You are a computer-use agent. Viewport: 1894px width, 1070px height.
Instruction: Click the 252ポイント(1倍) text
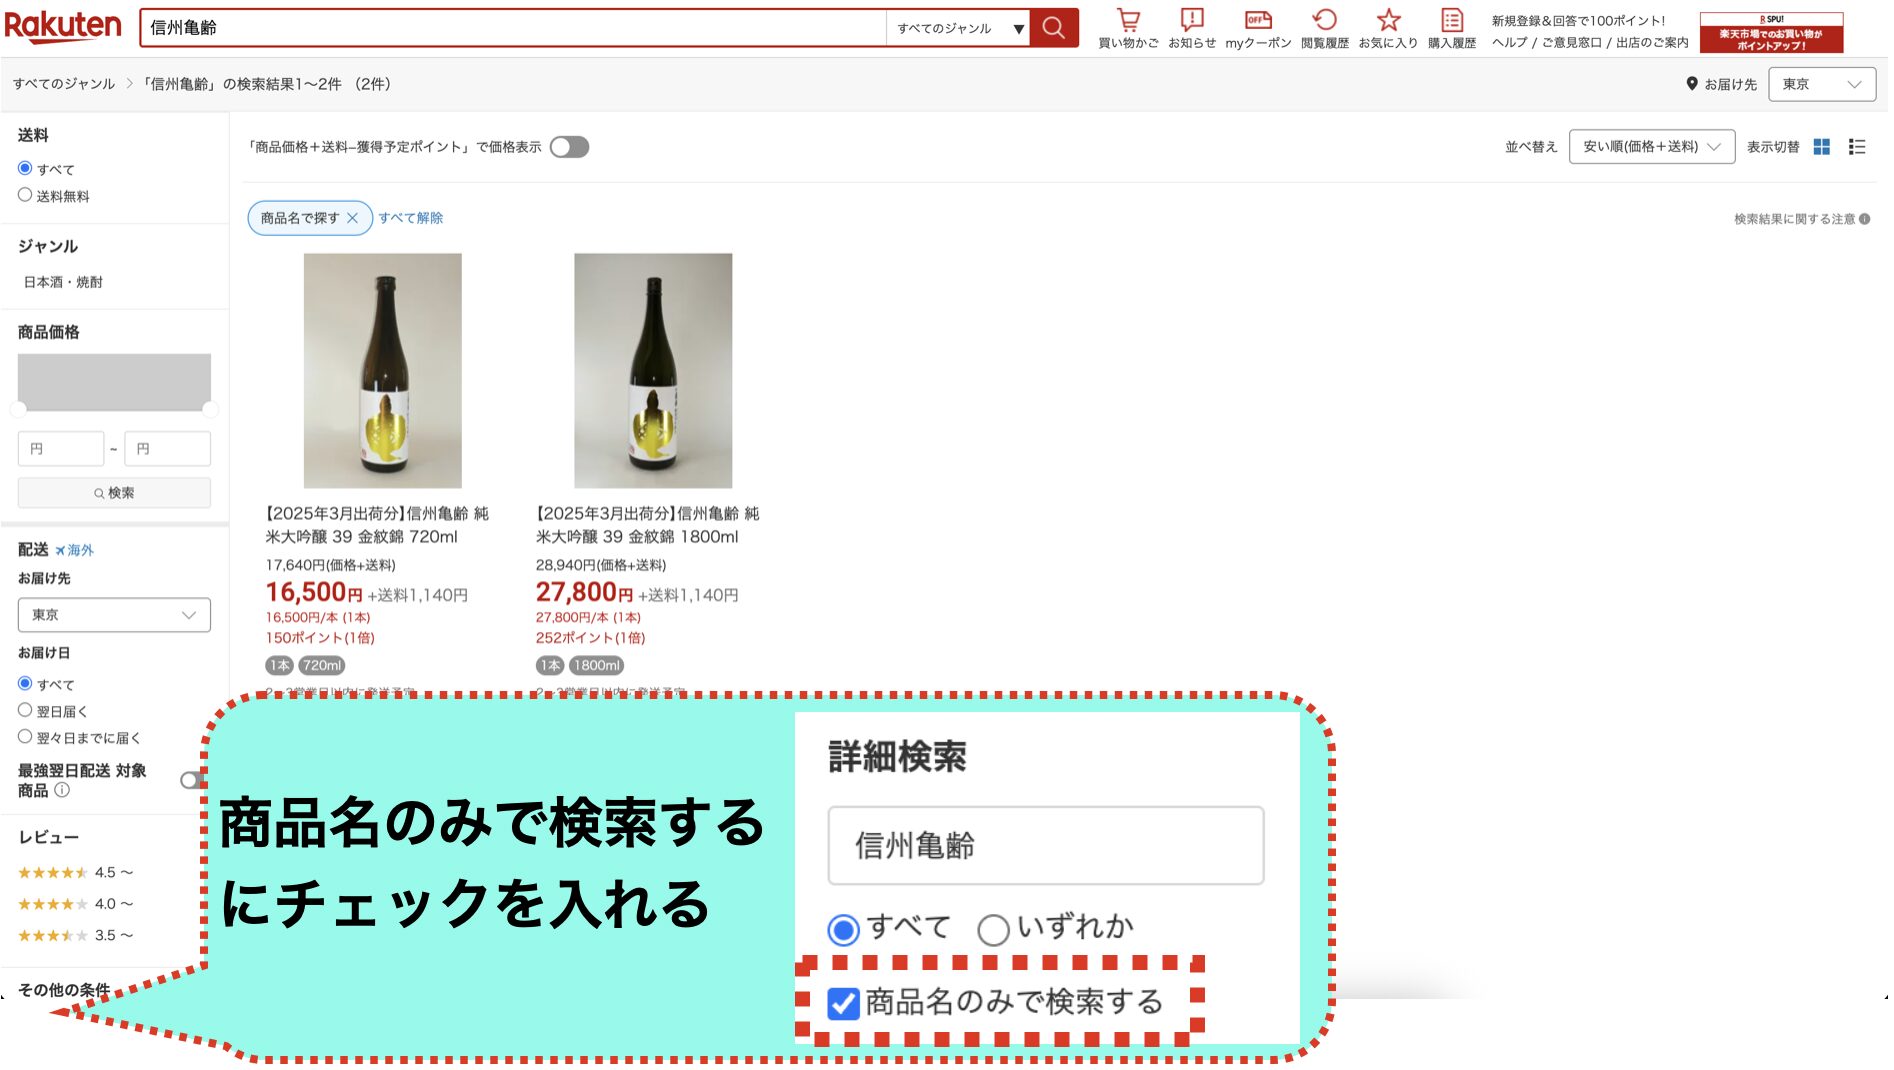click(x=590, y=638)
